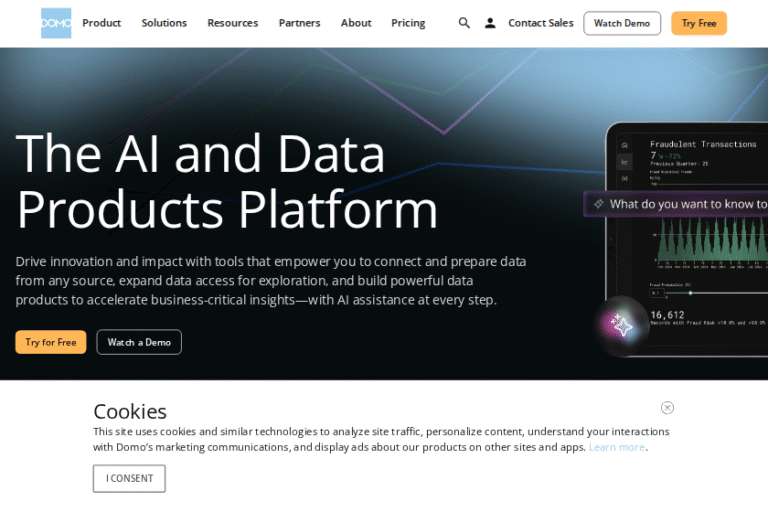The image size is (768, 512).
Task: Click the AI sparkle orb icon
Action: click(620, 325)
